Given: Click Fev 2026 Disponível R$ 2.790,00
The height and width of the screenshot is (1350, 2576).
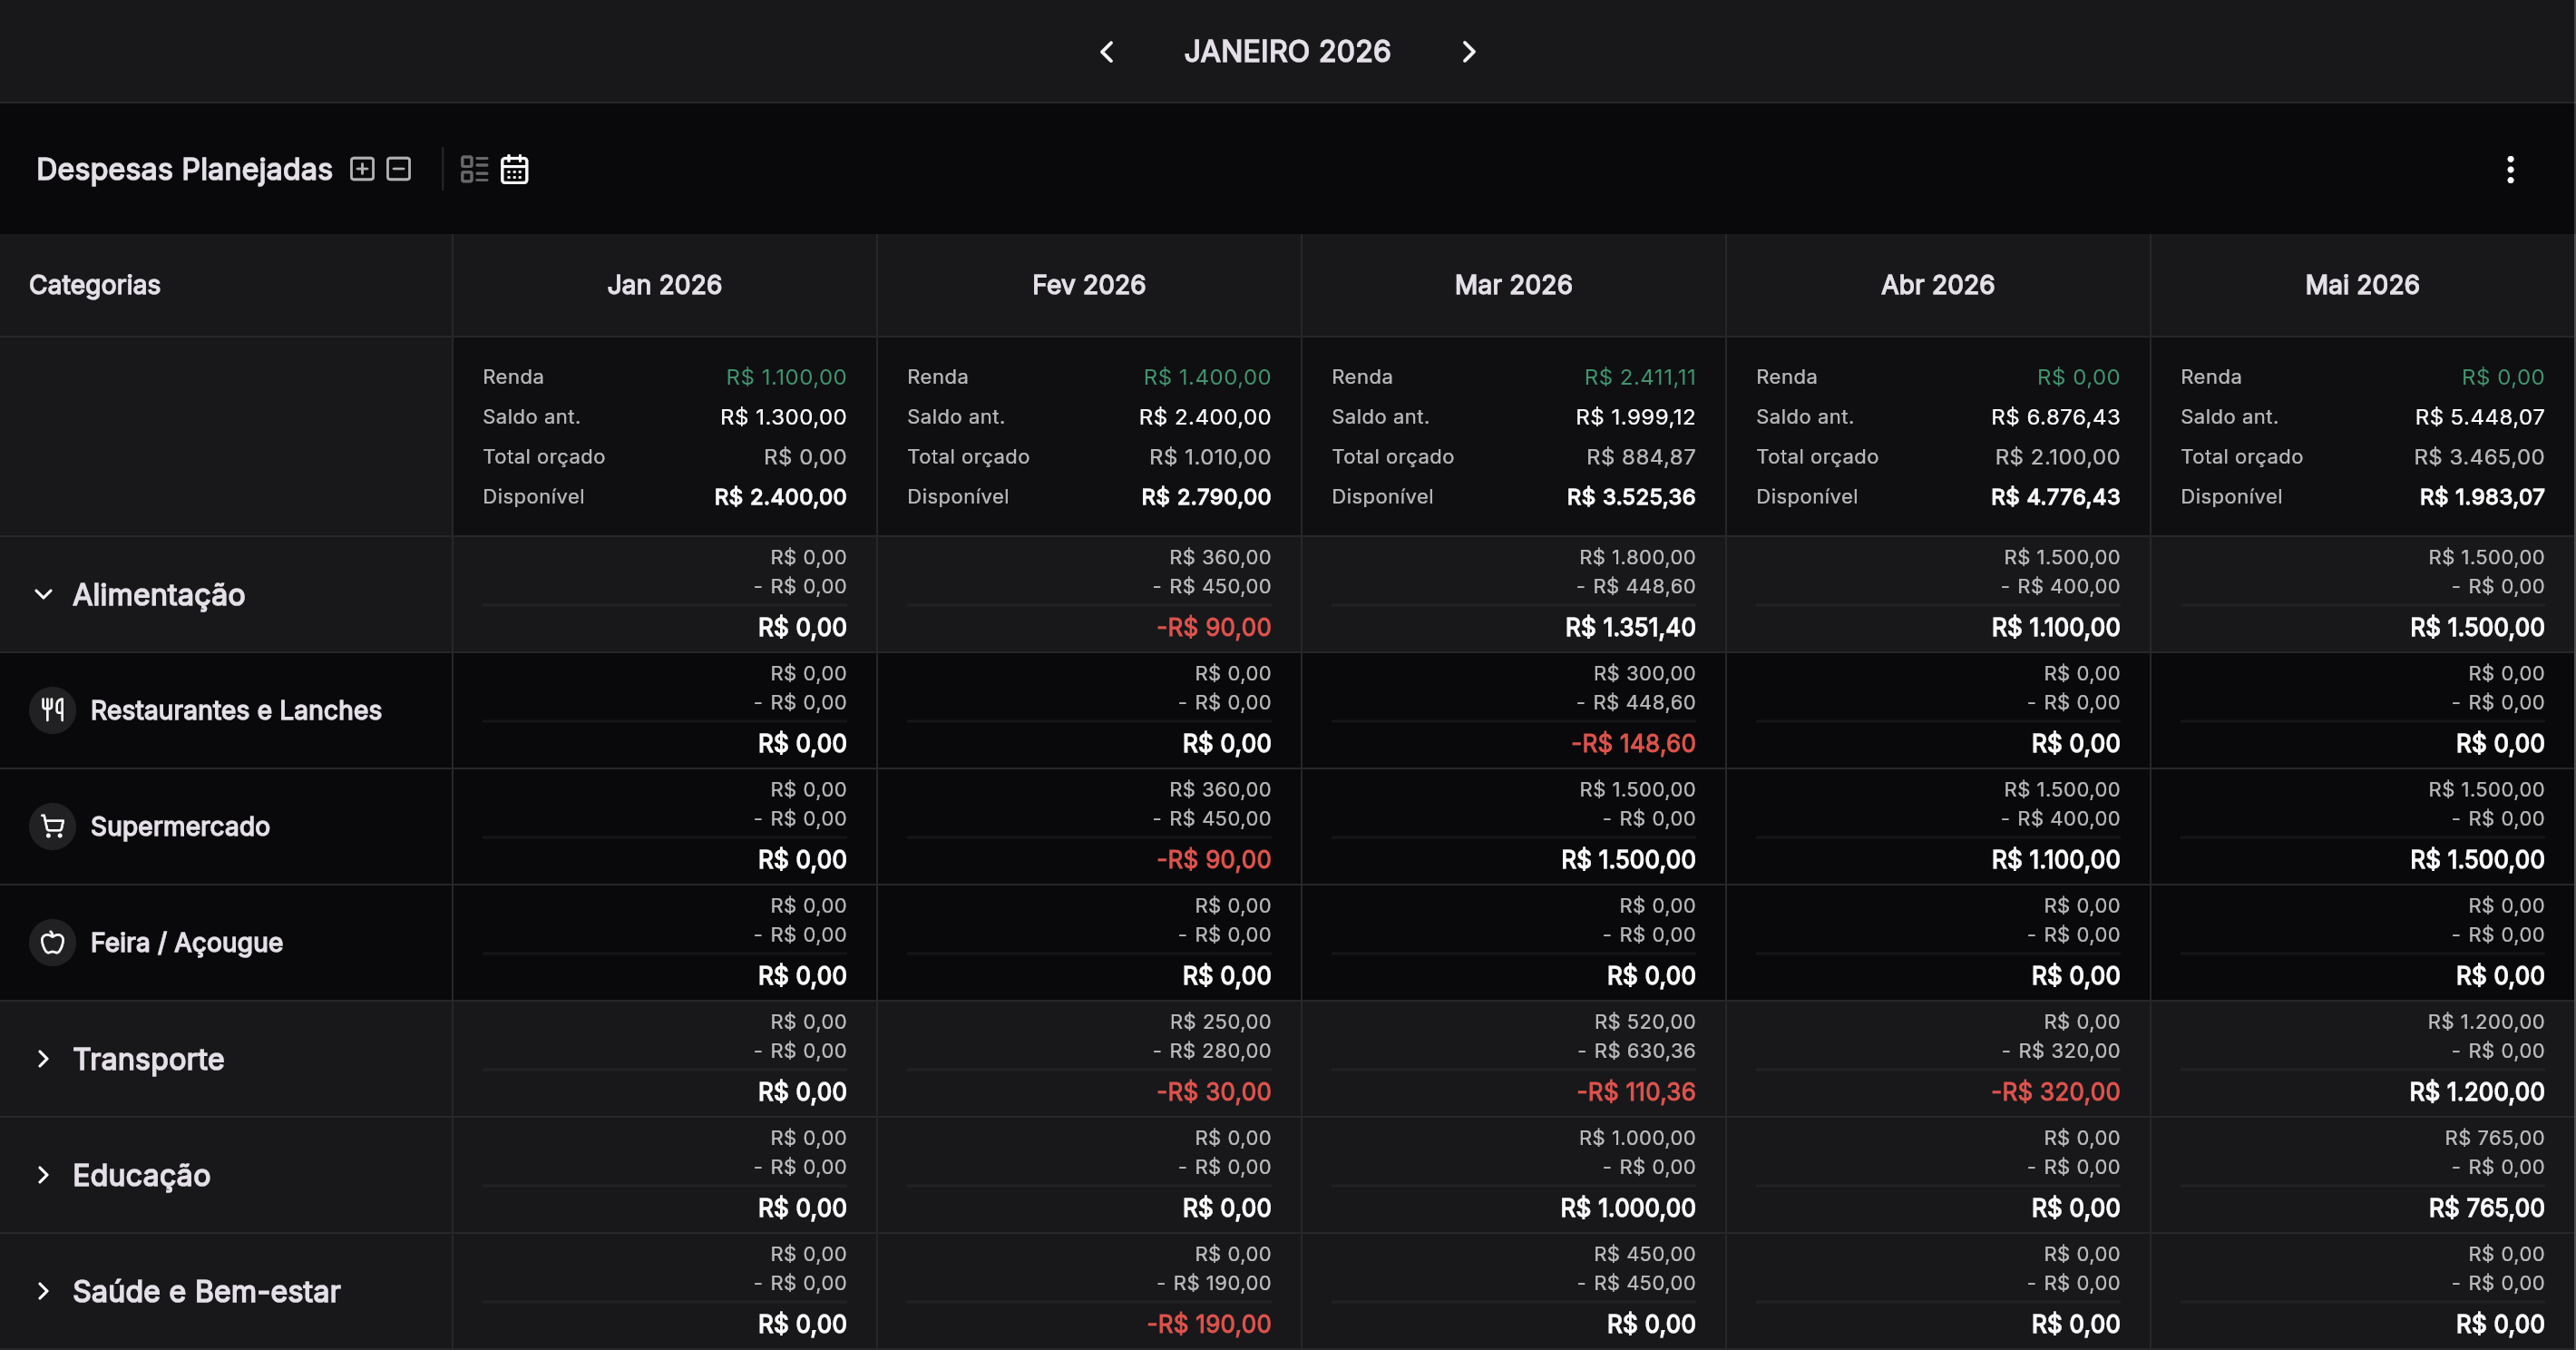Looking at the screenshot, I should coord(1206,497).
